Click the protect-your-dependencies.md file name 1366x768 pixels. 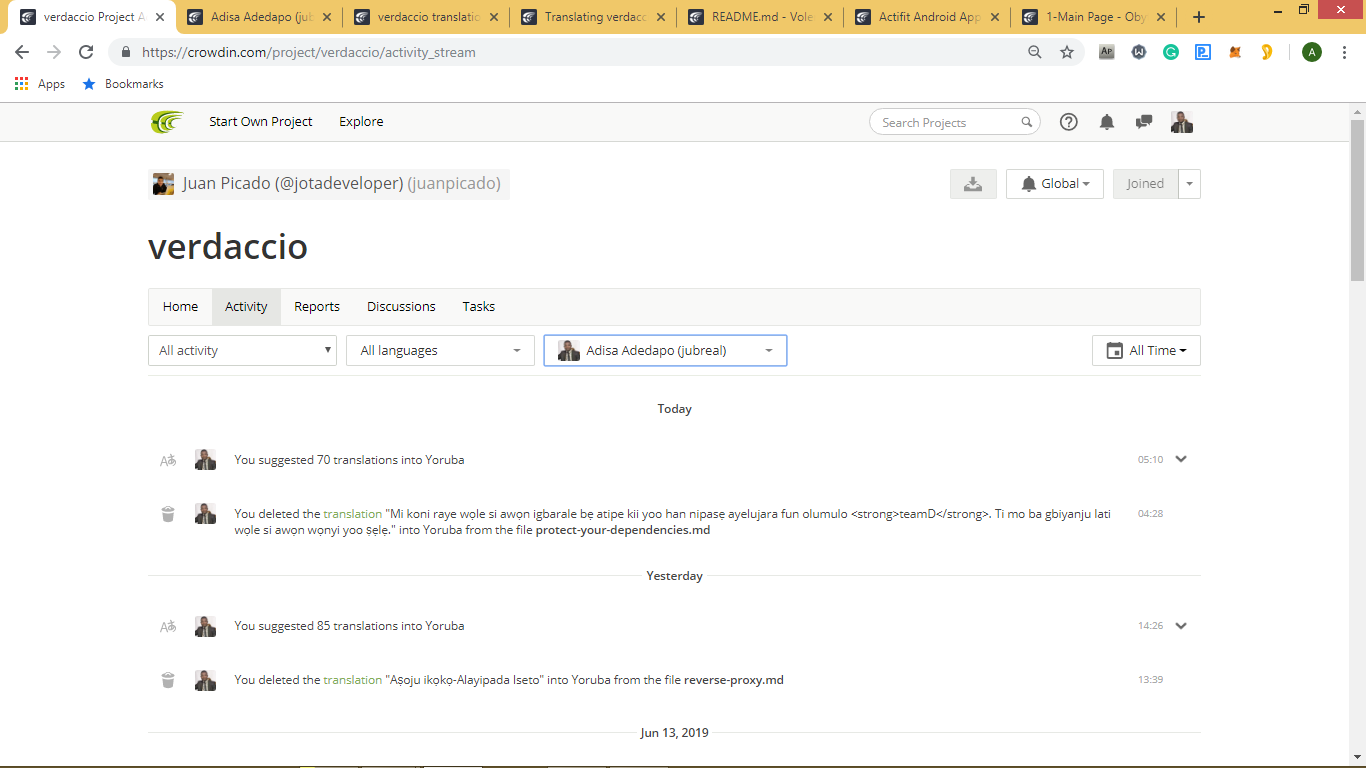[623, 530]
